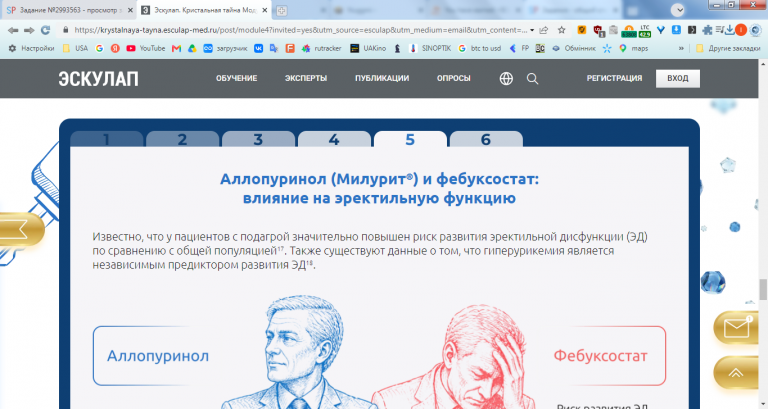This screenshot has width=768, height=409.
Task: Open the ОПРОСЫ menu item
Action: [x=454, y=78]
